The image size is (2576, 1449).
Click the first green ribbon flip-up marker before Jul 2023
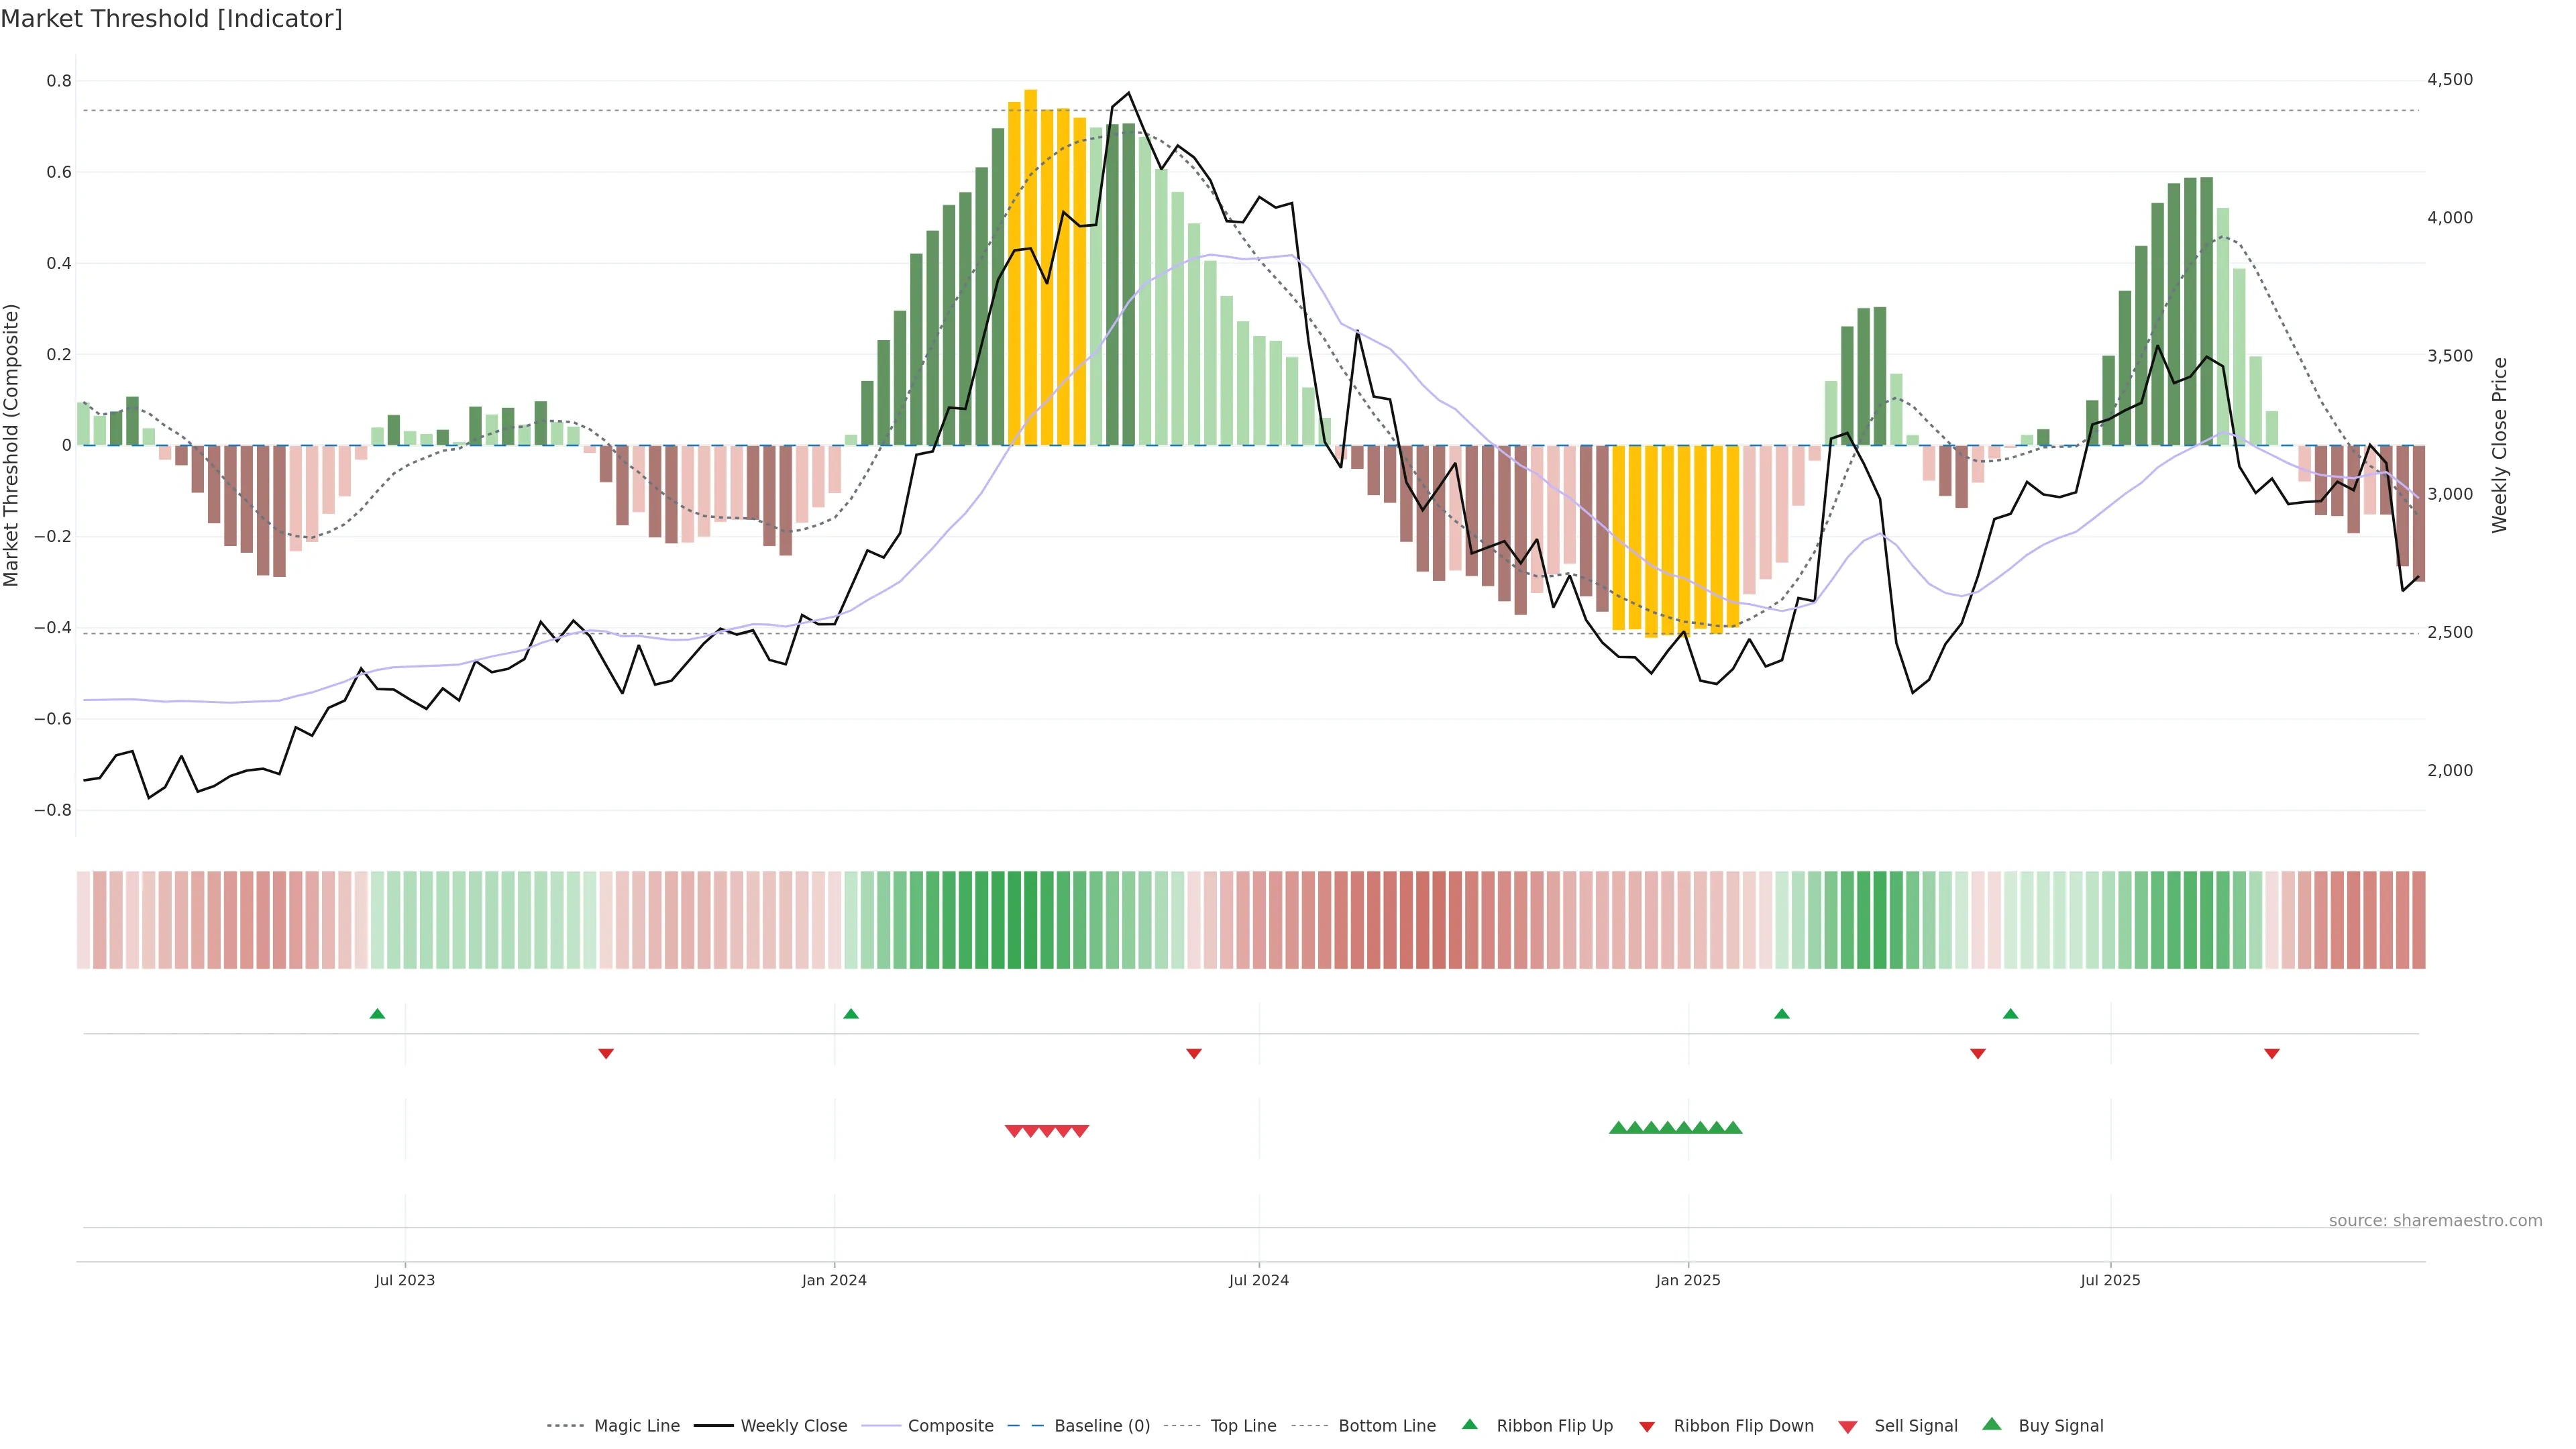click(377, 1014)
